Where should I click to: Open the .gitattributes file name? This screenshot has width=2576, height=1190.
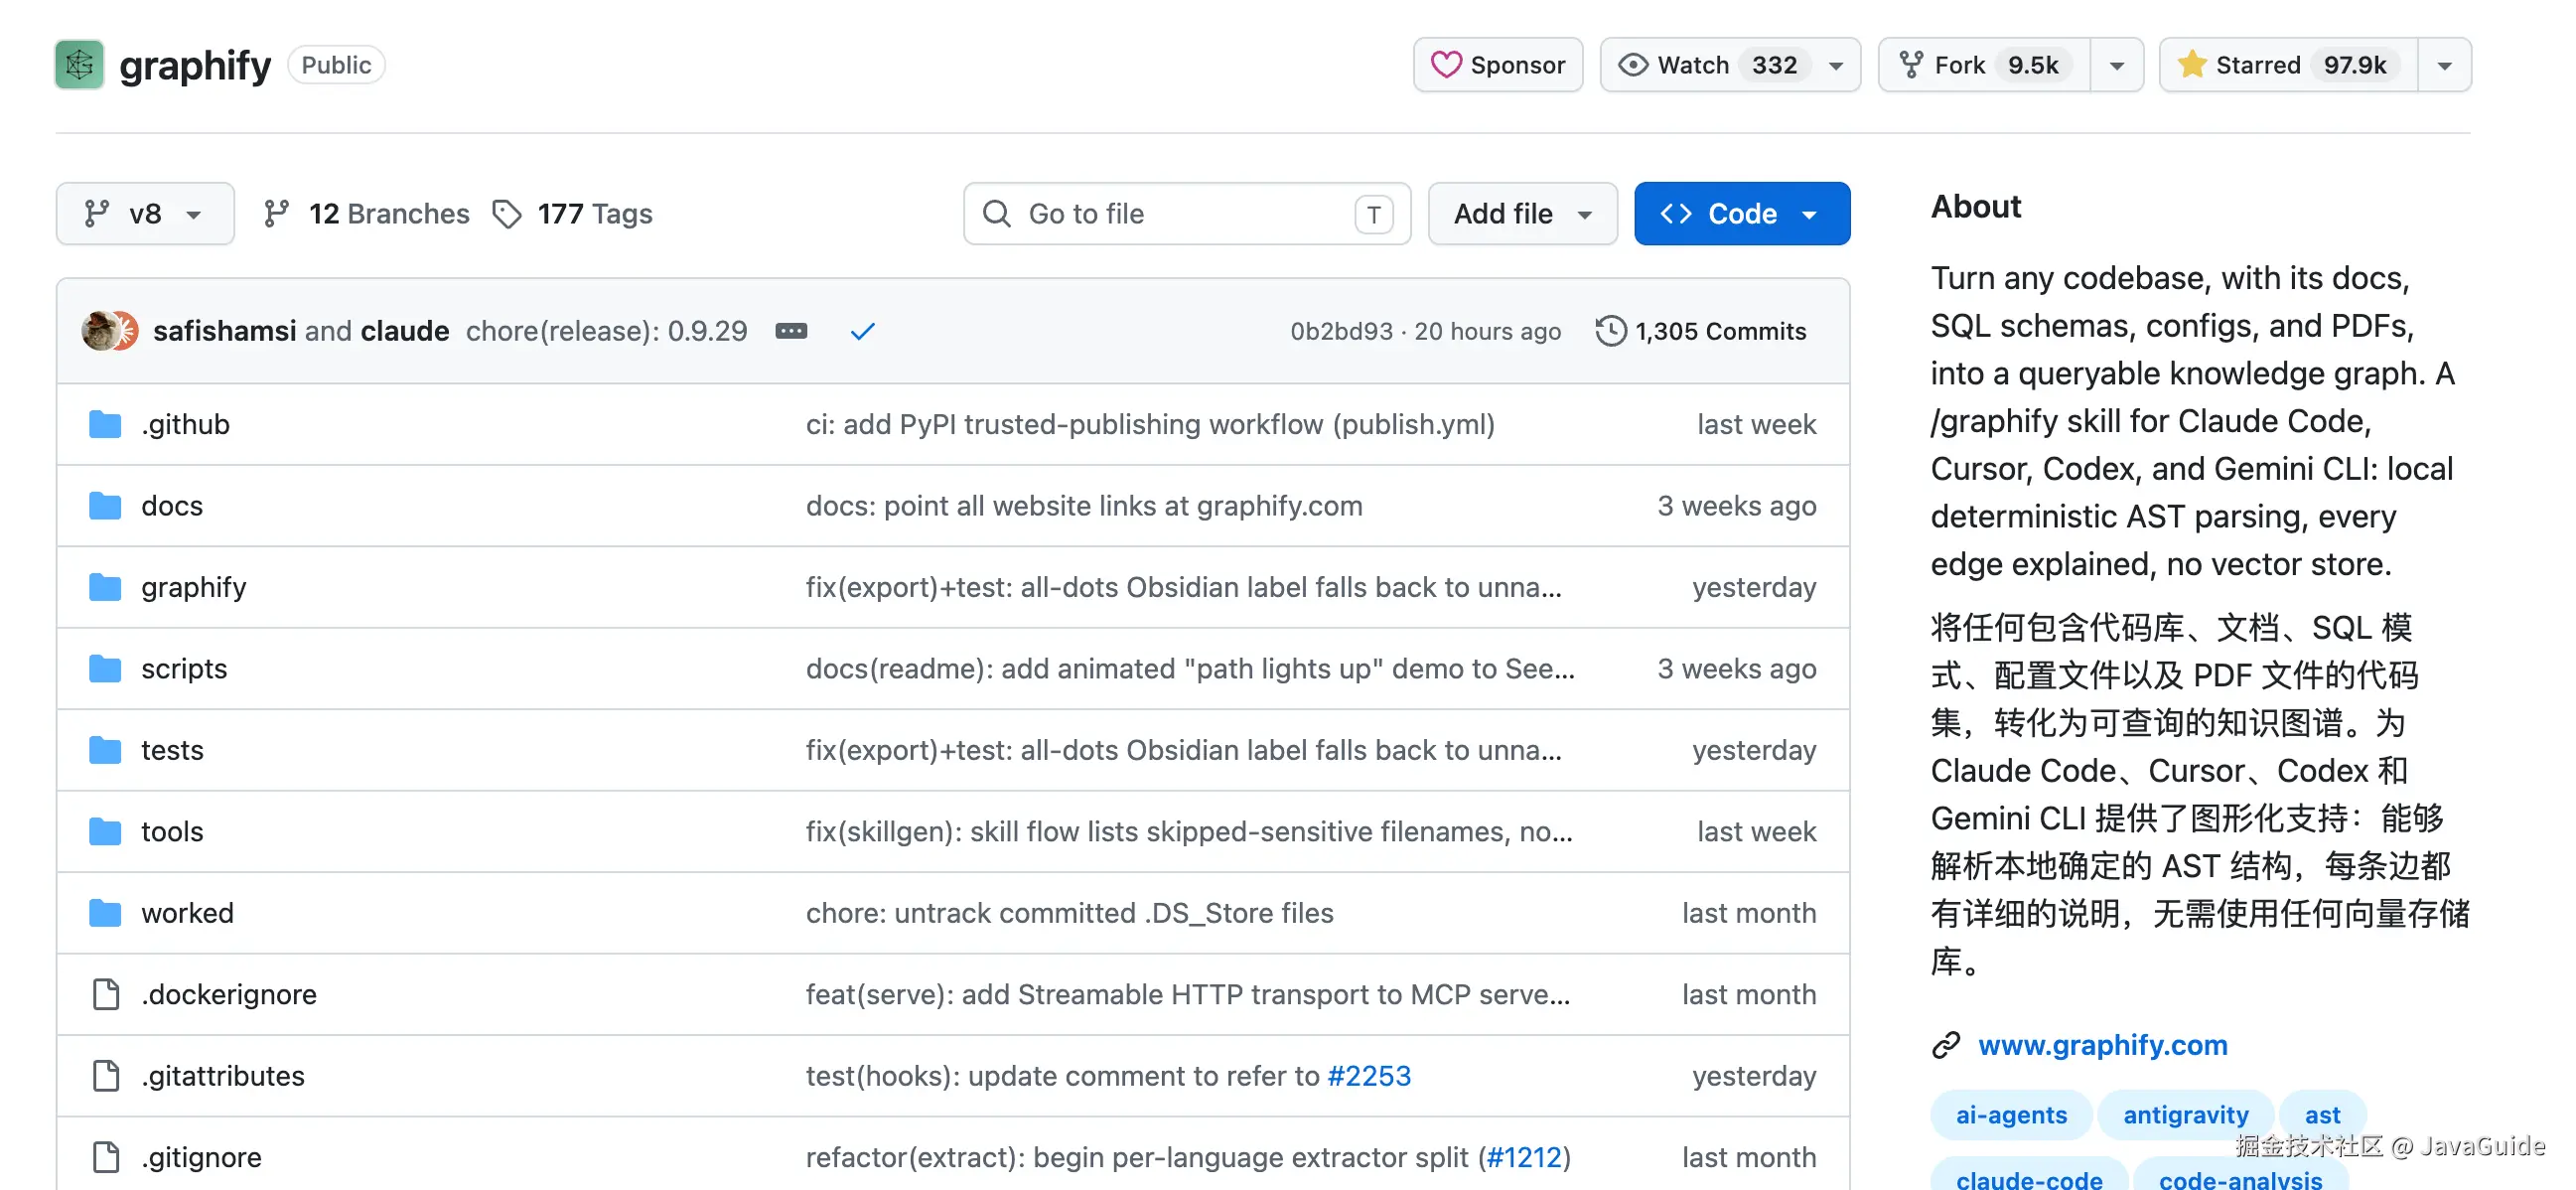click(223, 1076)
